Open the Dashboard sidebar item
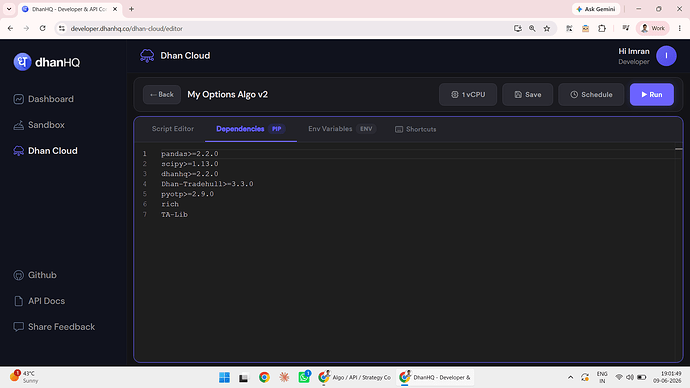 [x=44, y=99]
